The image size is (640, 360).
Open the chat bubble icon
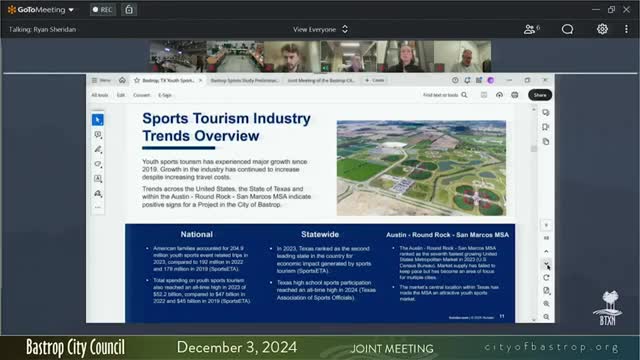click(567, 29)
